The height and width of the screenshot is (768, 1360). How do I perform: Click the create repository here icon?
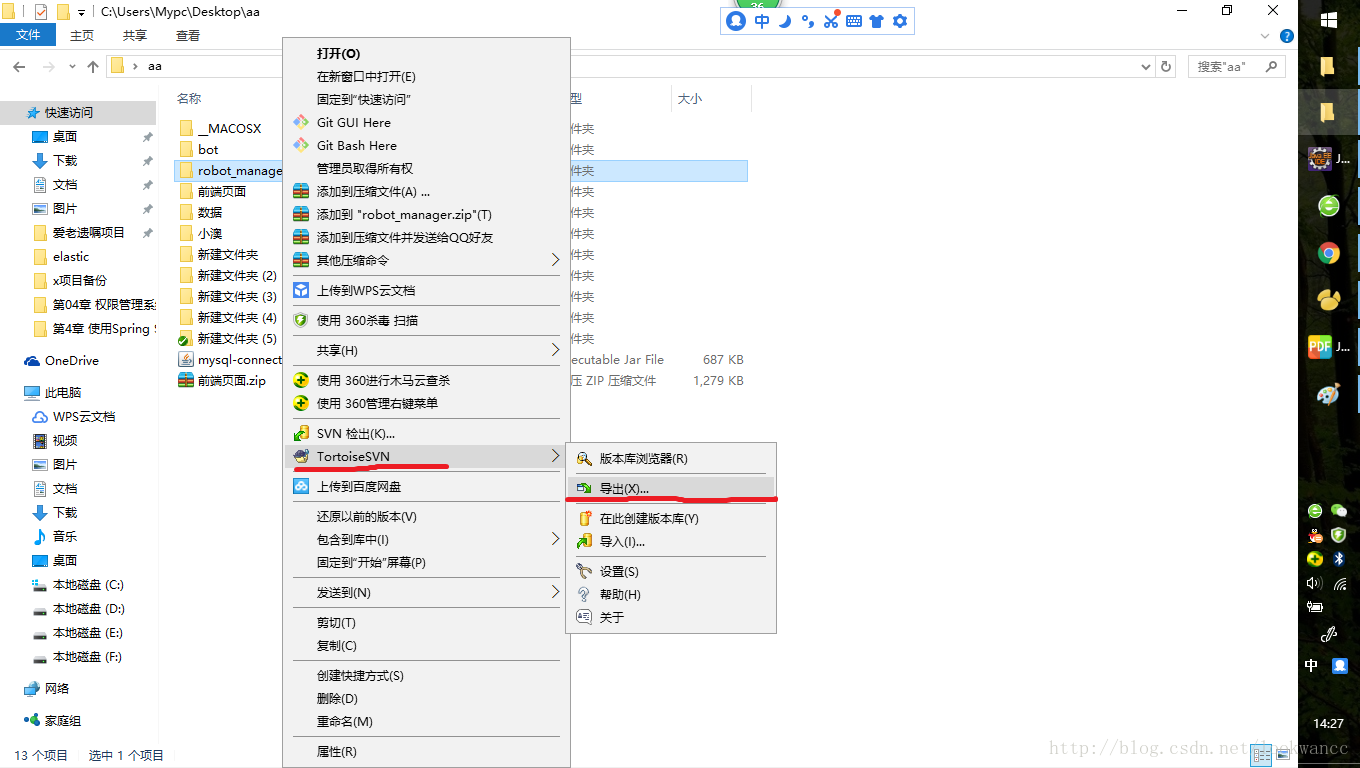(x=584, y=518)
